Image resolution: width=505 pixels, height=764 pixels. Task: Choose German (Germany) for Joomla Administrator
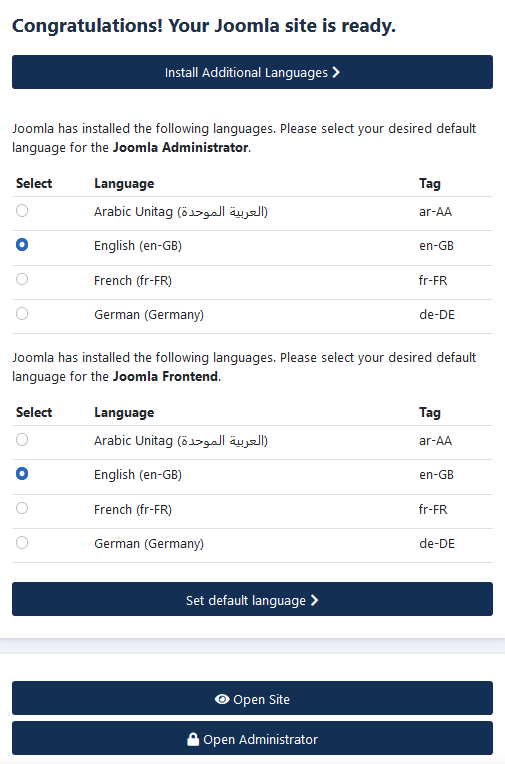coord(22,313)
